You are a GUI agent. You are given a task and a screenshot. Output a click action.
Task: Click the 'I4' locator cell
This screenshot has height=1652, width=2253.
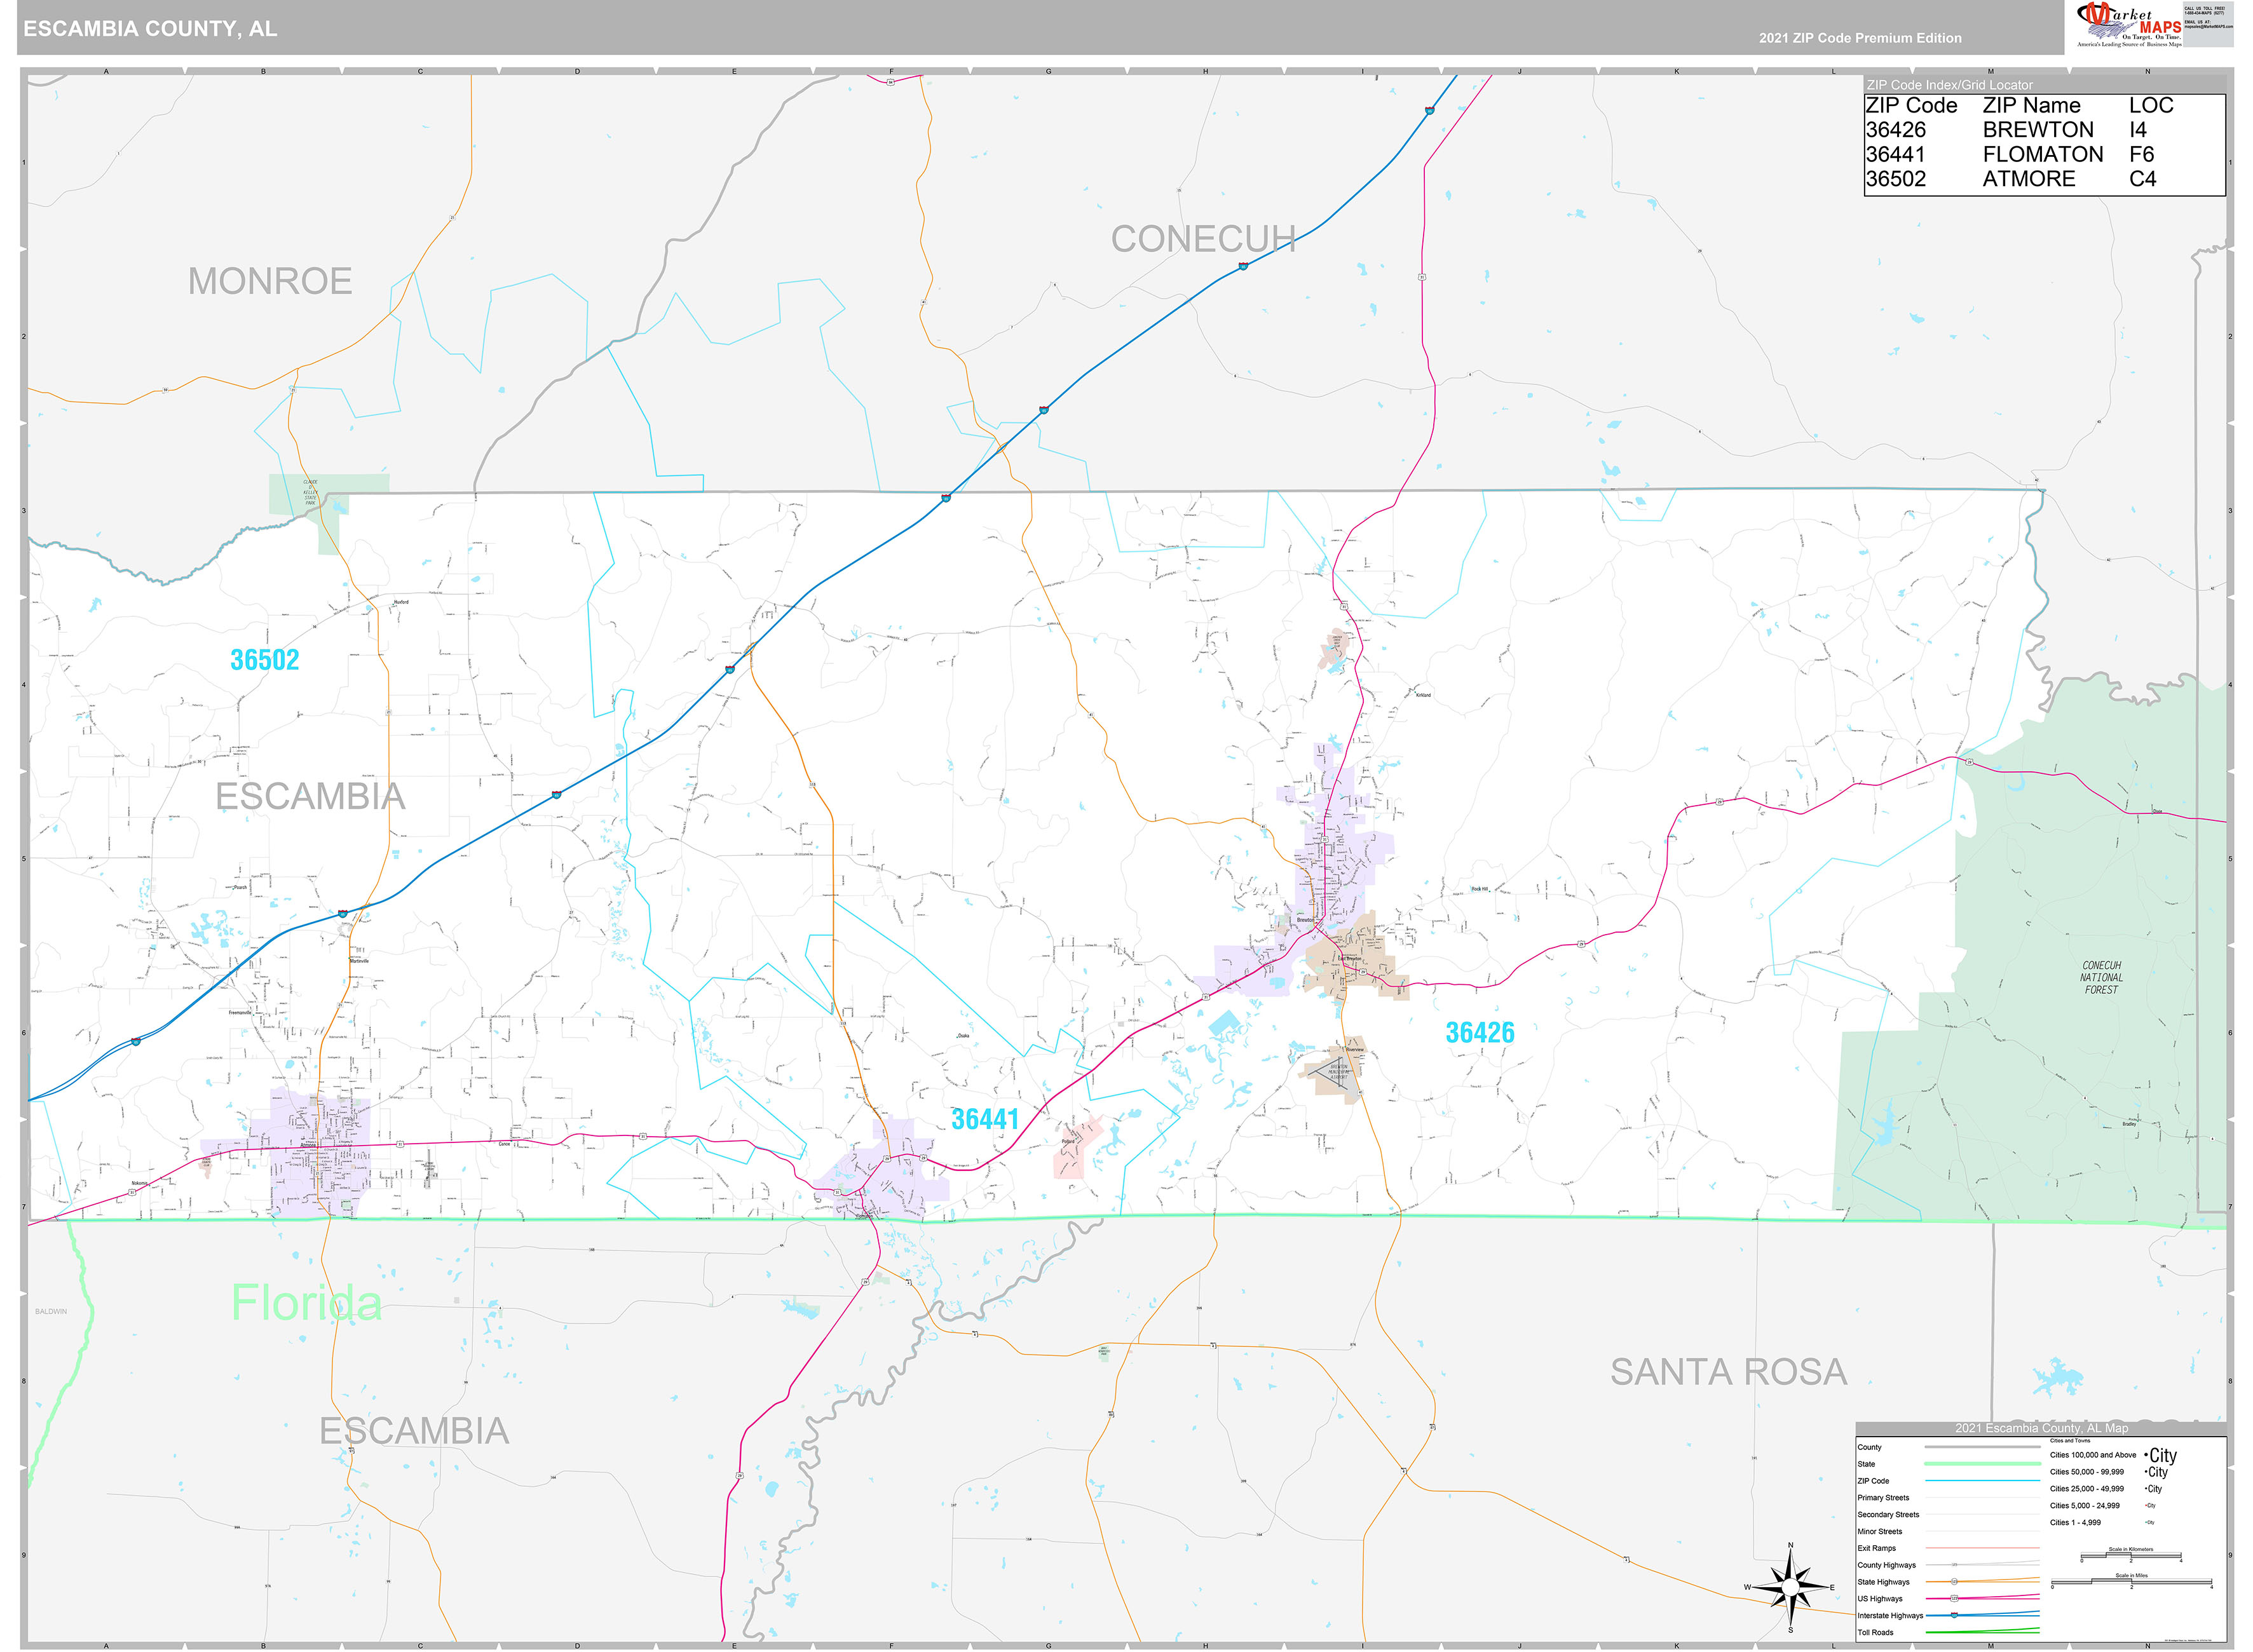point(2138,130)
